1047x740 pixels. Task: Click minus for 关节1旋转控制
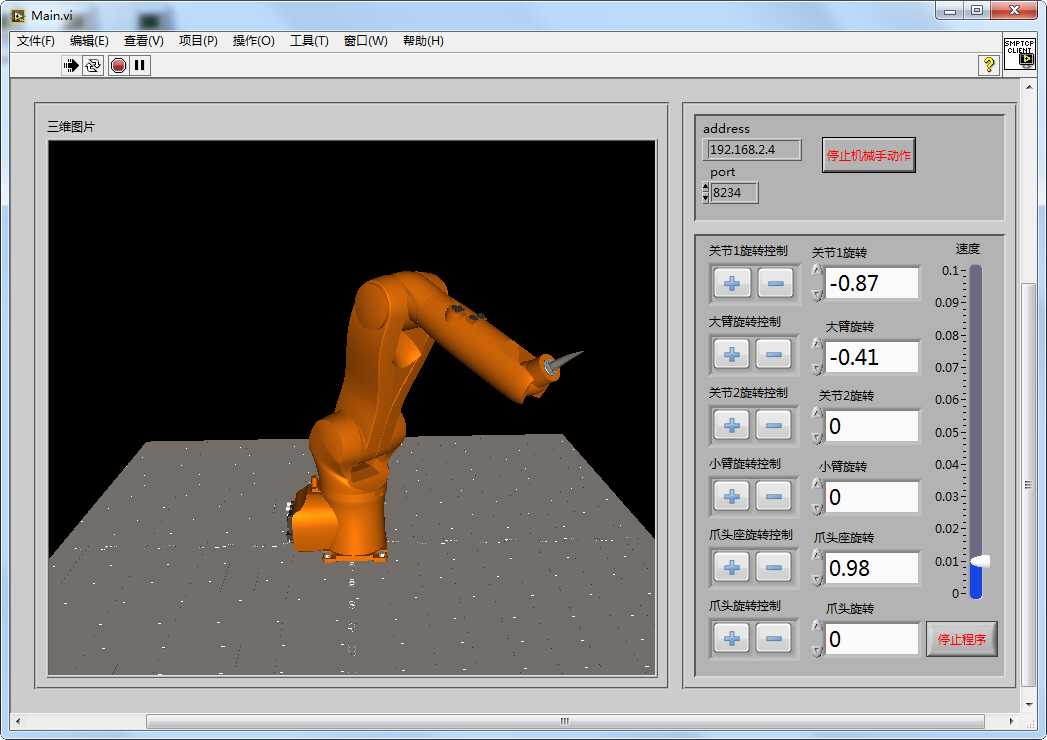click(x=775, y=283)
